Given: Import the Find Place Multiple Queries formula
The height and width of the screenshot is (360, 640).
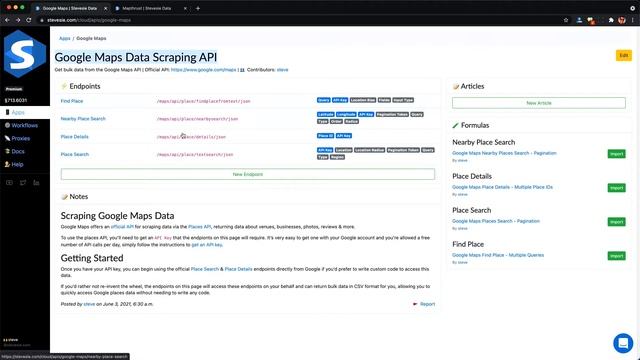Looking at the screenshot, I should [616, 256].
